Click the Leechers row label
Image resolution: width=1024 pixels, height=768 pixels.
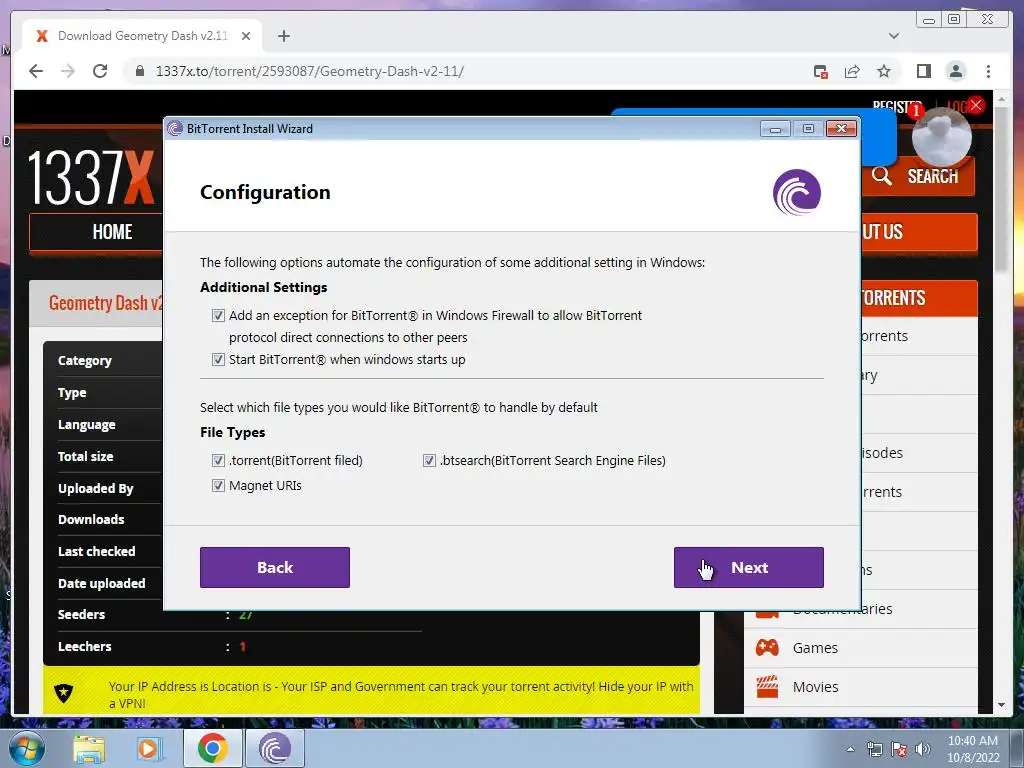click(84, 647)
